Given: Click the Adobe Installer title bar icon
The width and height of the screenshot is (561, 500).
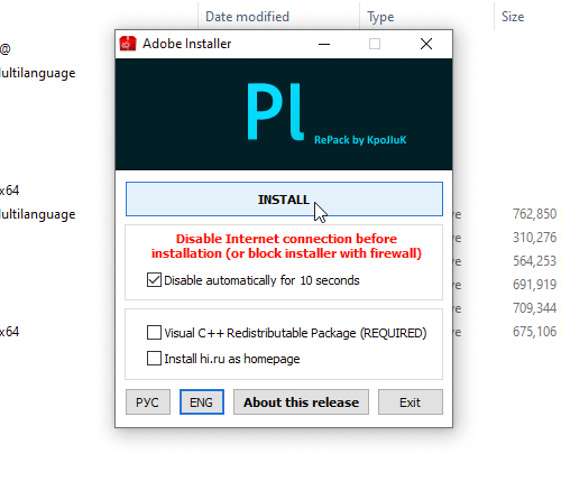Looking at the screenshot, I should click(128, 44).
